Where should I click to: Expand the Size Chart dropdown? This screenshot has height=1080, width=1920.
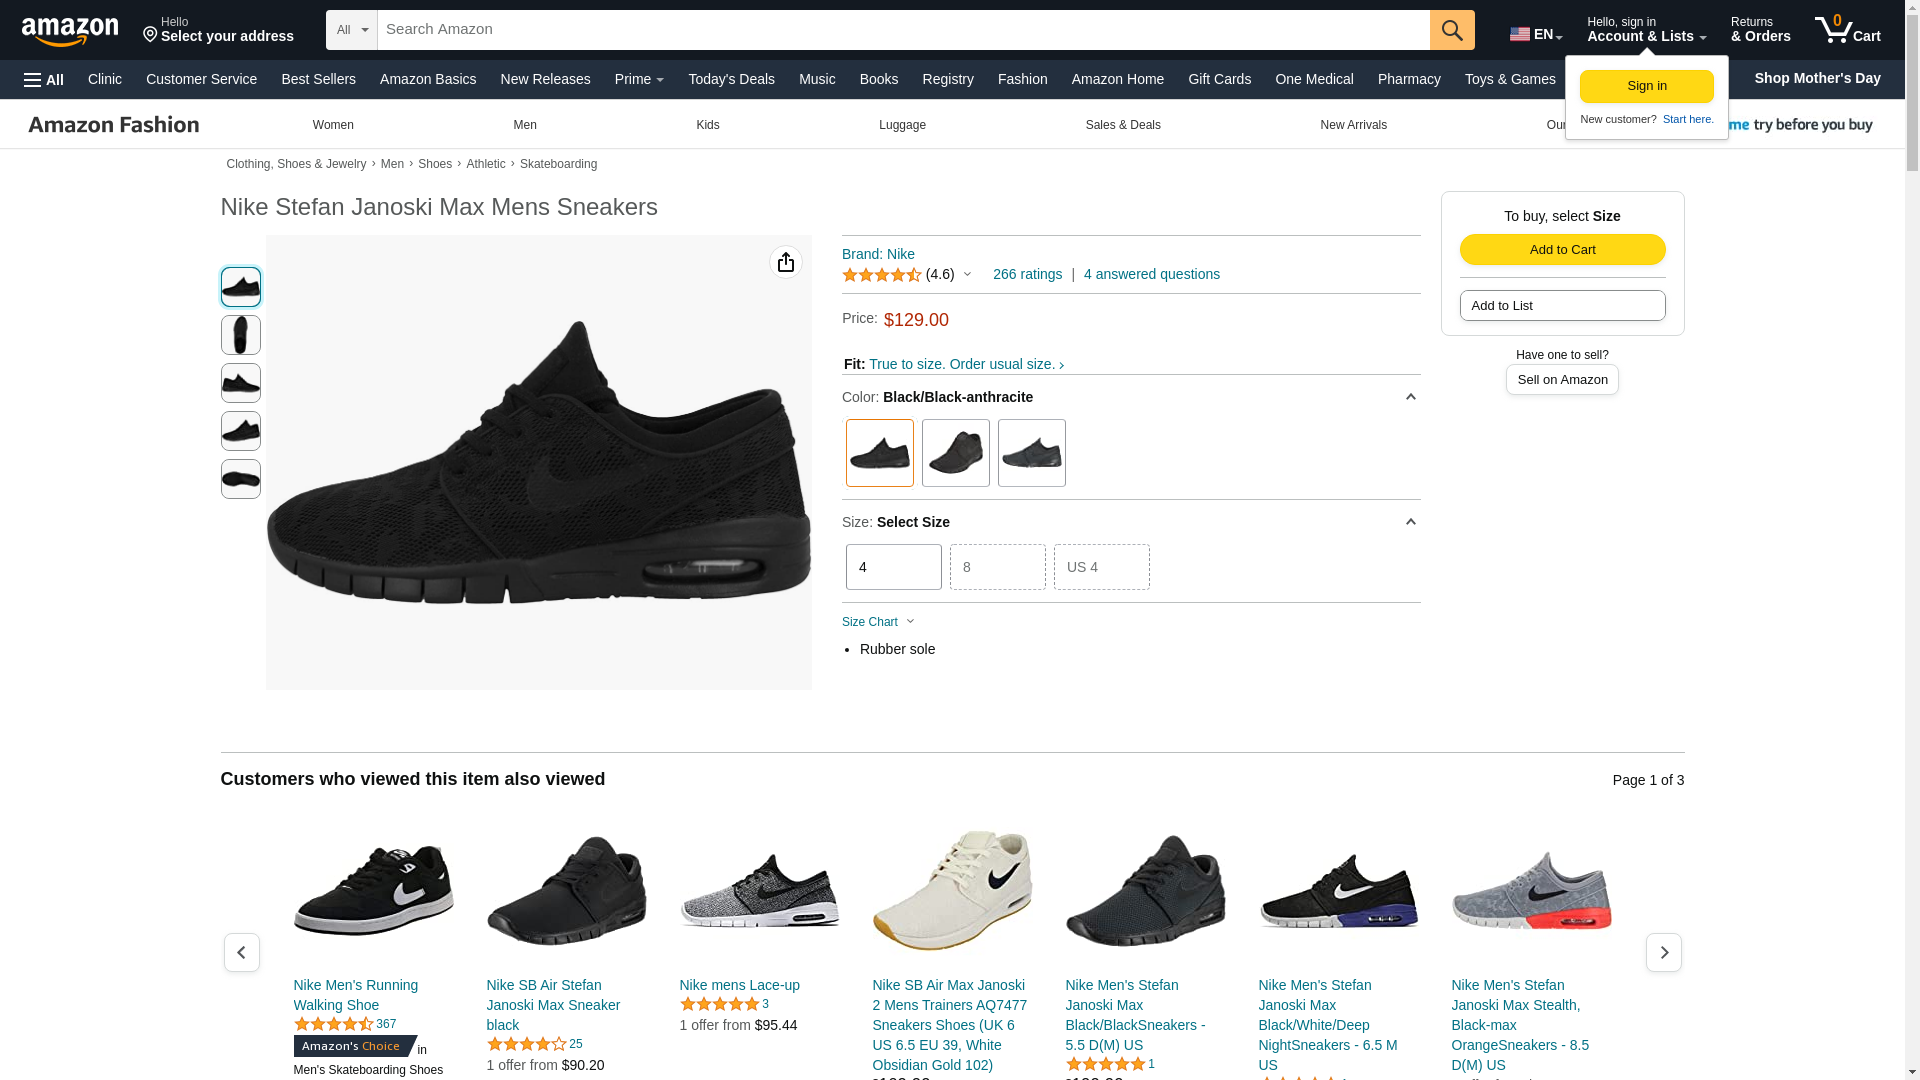878,622
